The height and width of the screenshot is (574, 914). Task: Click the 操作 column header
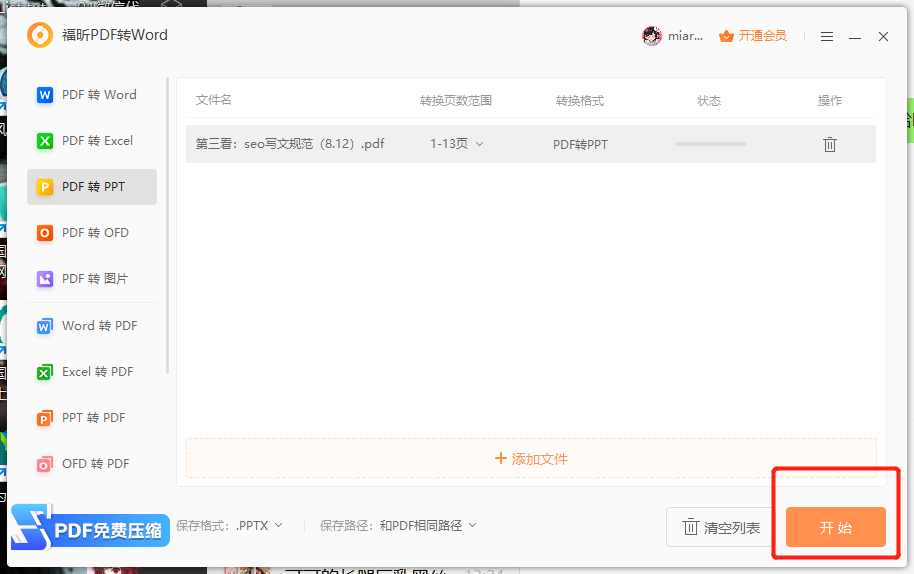coord(829,101)
